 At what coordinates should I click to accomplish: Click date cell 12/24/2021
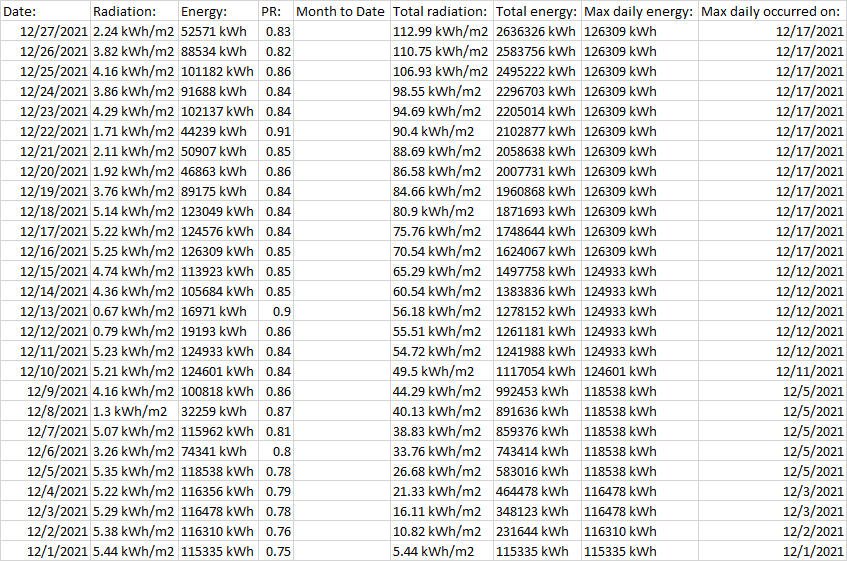click(45, 91)
